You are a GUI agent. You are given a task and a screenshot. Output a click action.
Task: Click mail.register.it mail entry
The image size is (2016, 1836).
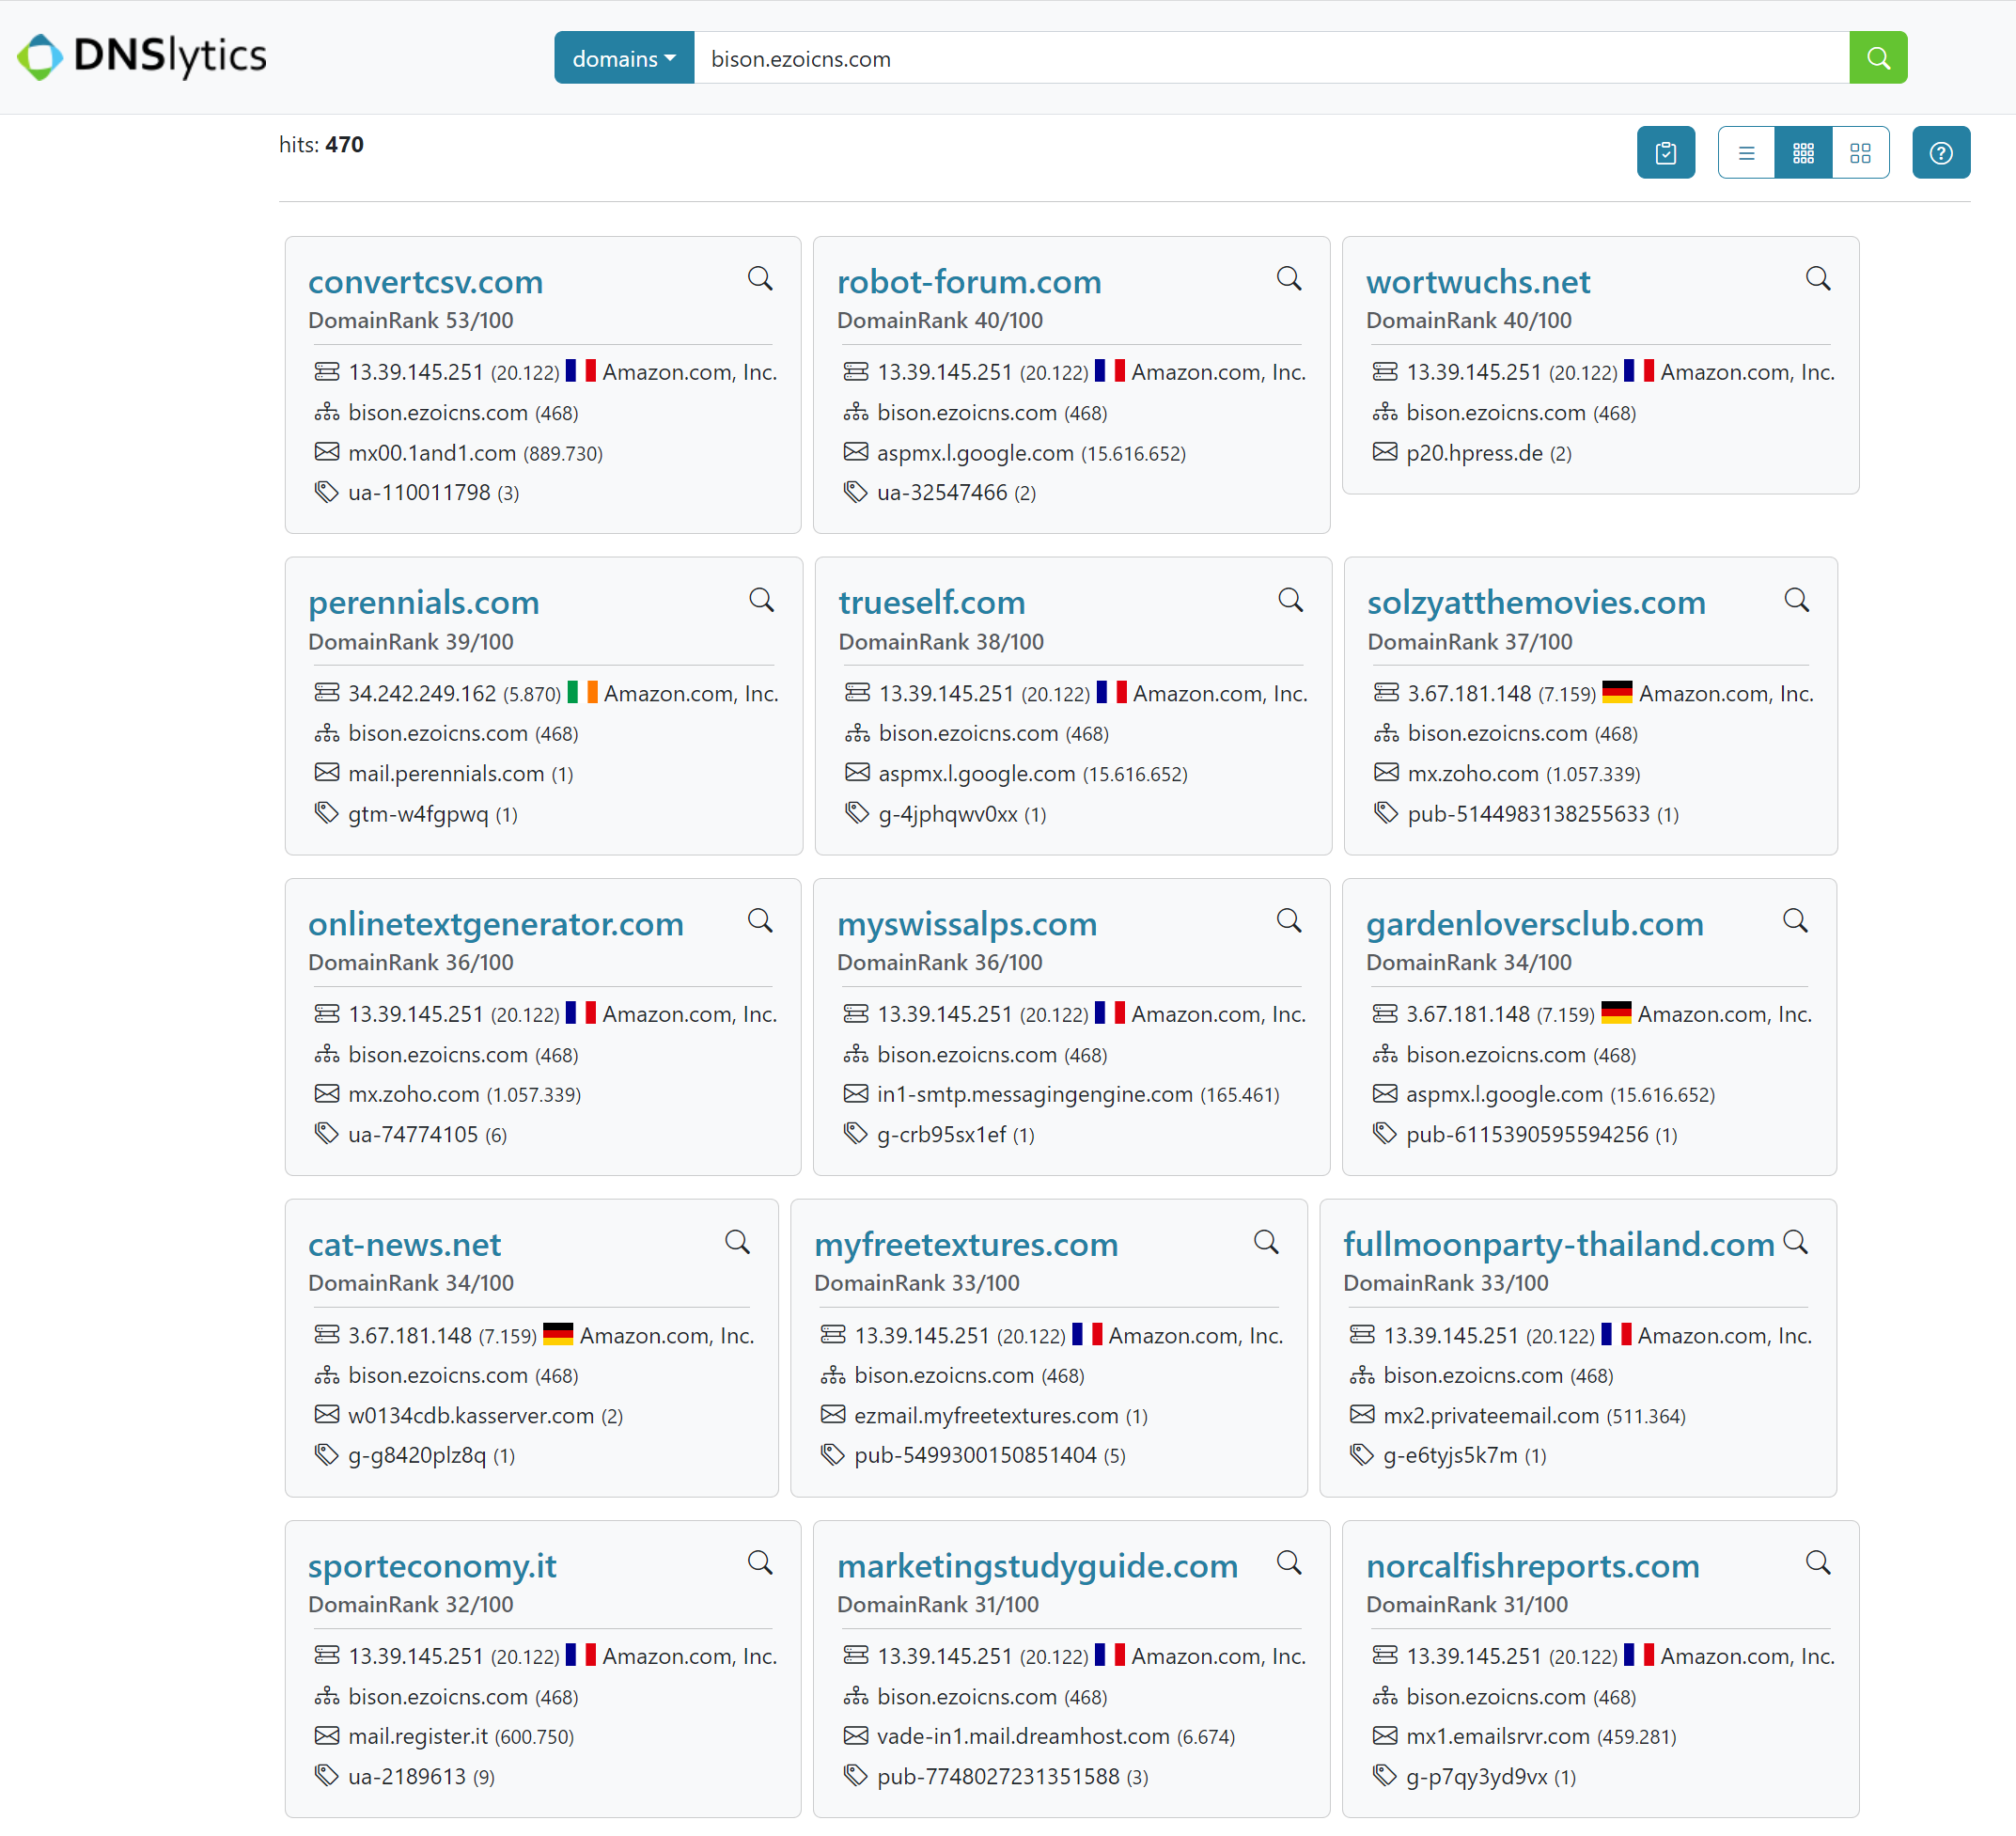coord(418,1736)
